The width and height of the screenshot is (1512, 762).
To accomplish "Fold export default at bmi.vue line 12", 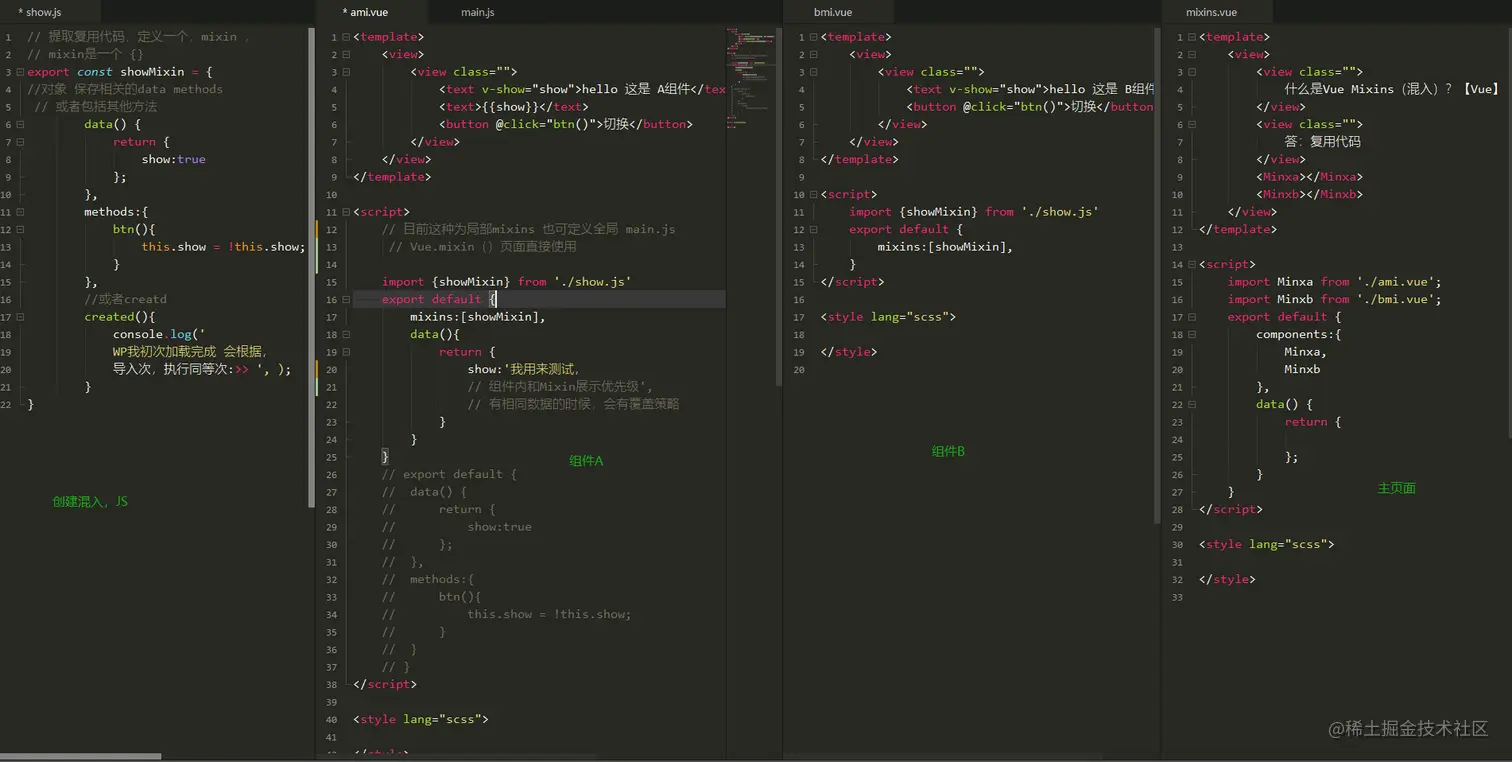I will point(814,229).
